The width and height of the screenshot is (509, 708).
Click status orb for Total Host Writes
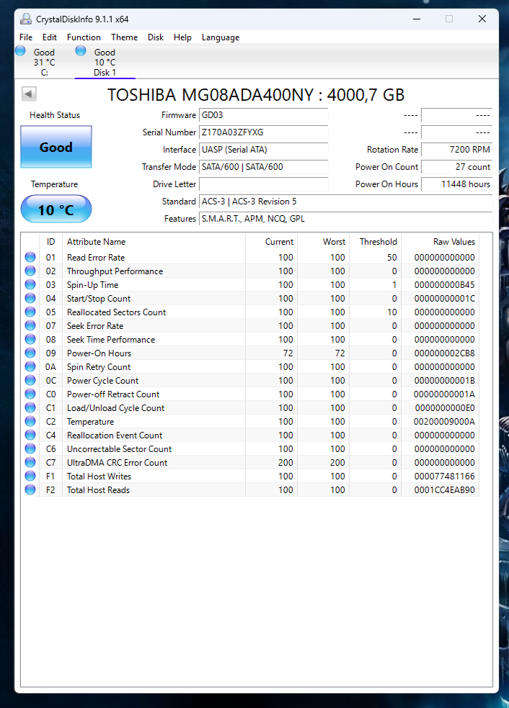pos(30,476)
